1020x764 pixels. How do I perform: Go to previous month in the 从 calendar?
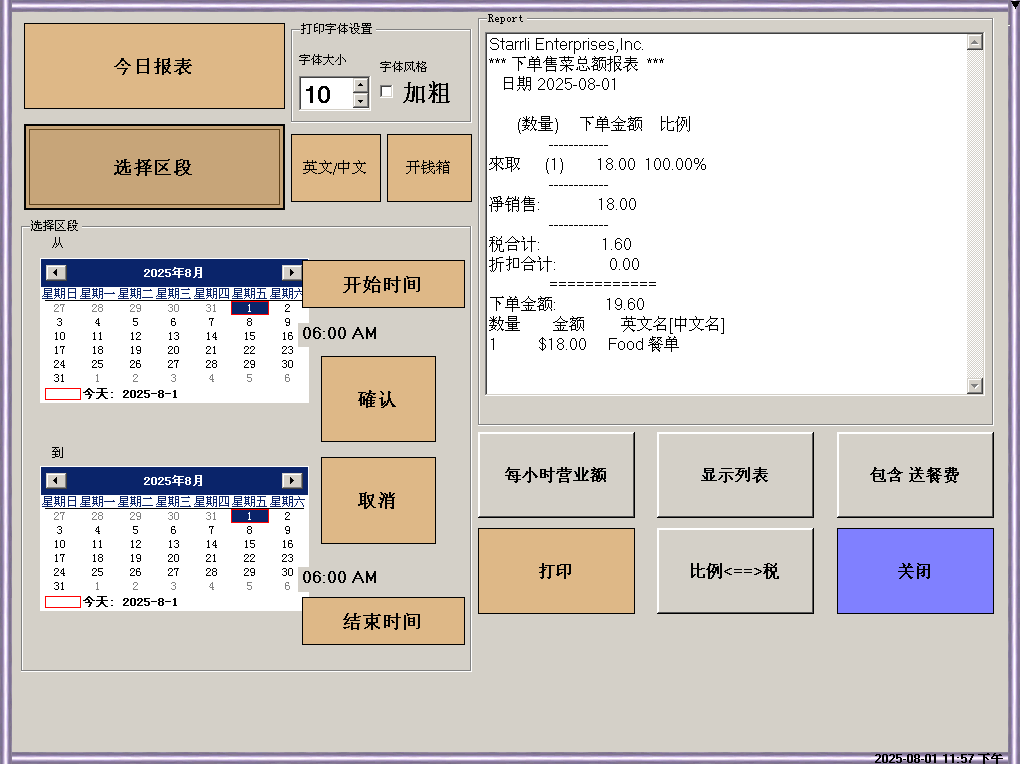point(56,273)
